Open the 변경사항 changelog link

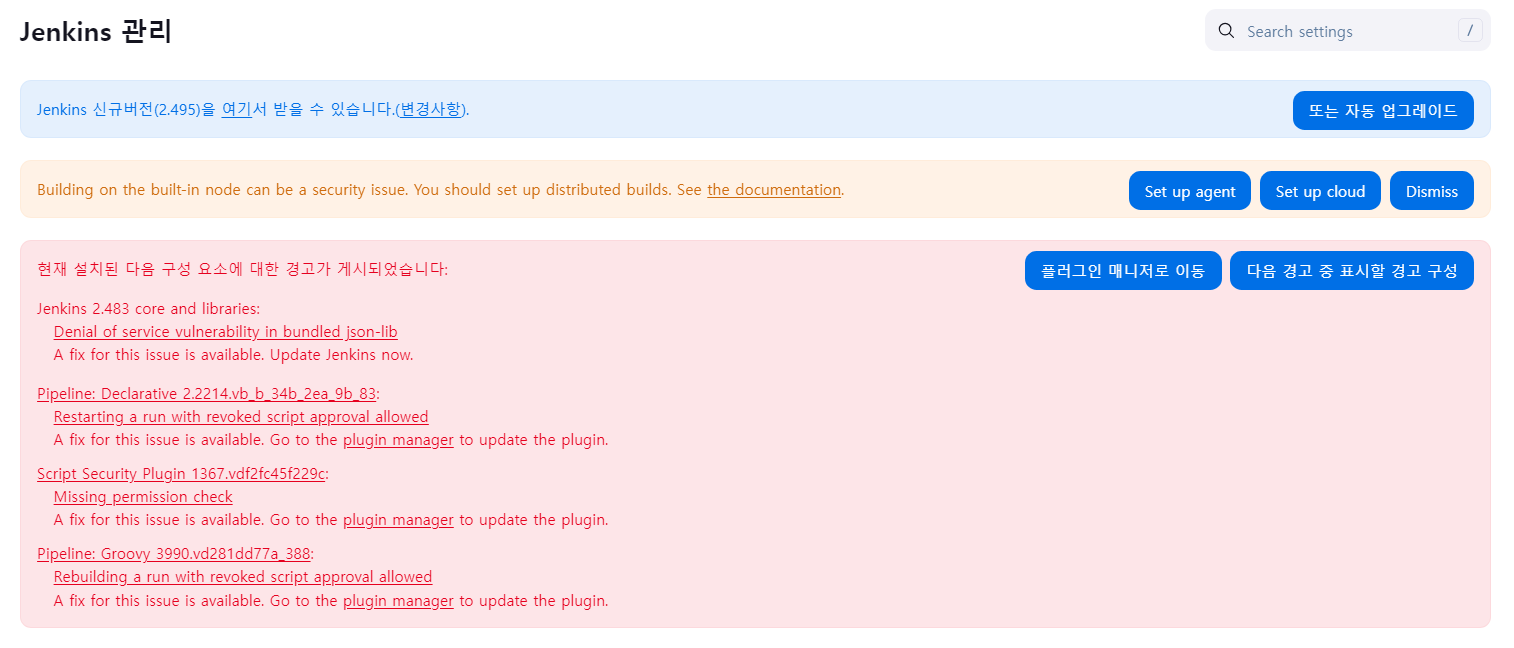(430, 109)
